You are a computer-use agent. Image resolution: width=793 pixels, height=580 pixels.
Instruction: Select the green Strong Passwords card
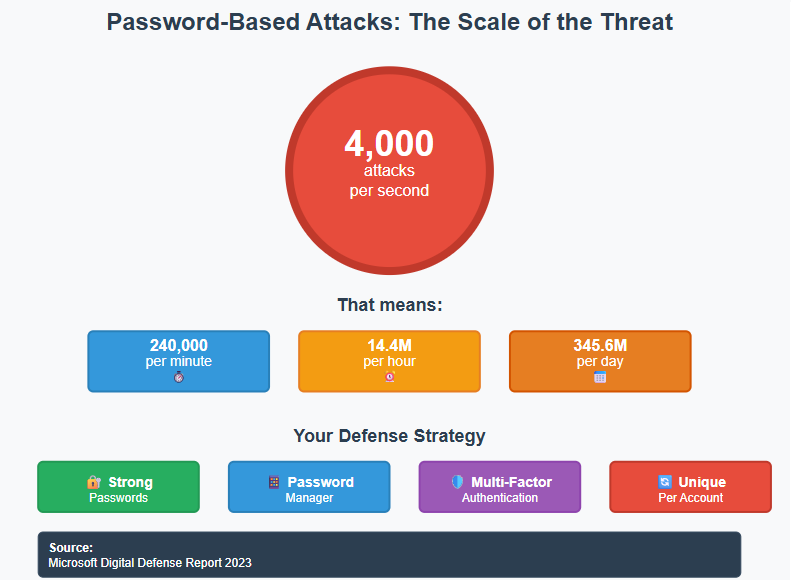(118, 487)
